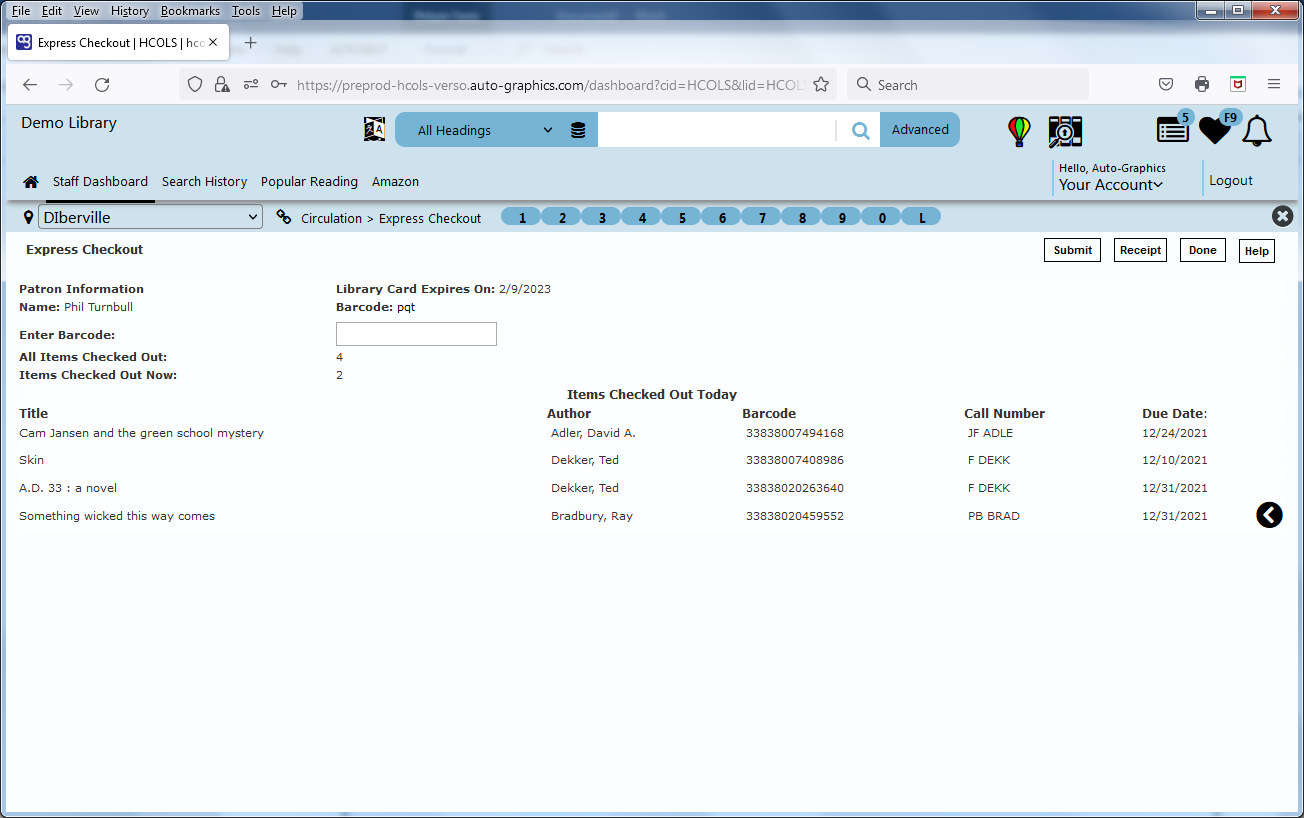Viewport: 1304px width, 818px height.
Task: Open the All Headings dropdown
Action: coord(485,130)
